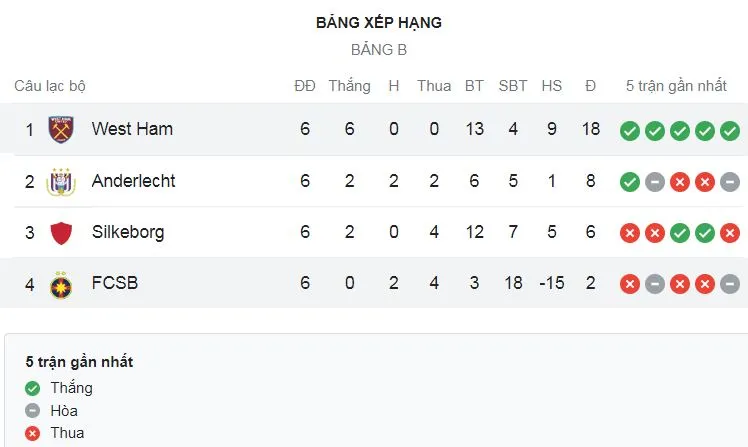The width and height of the screenshot is (748, 447).
Task: Click the Thắng column header
Action: point(349,86)
